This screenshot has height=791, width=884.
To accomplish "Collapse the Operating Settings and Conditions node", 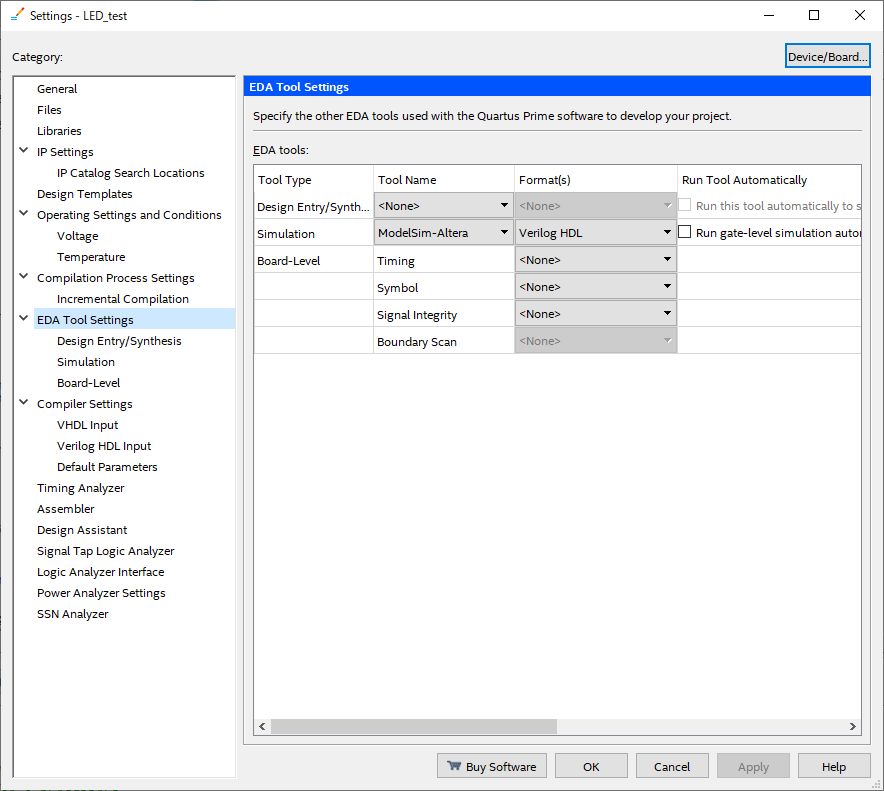I will pos(24,215).
